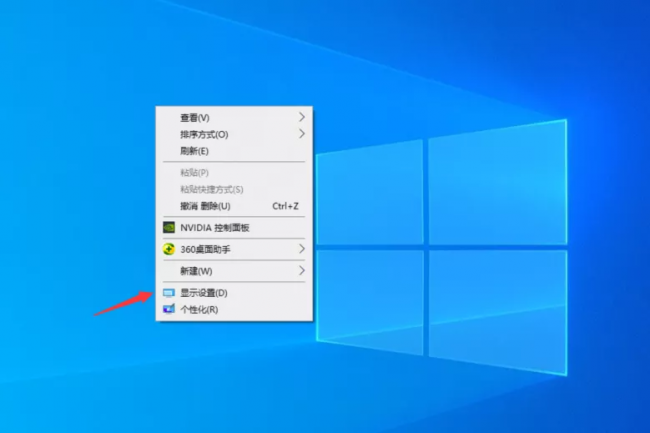Click the greyed 粘贴快捷方式(S) entry

(x=234, y=189)
